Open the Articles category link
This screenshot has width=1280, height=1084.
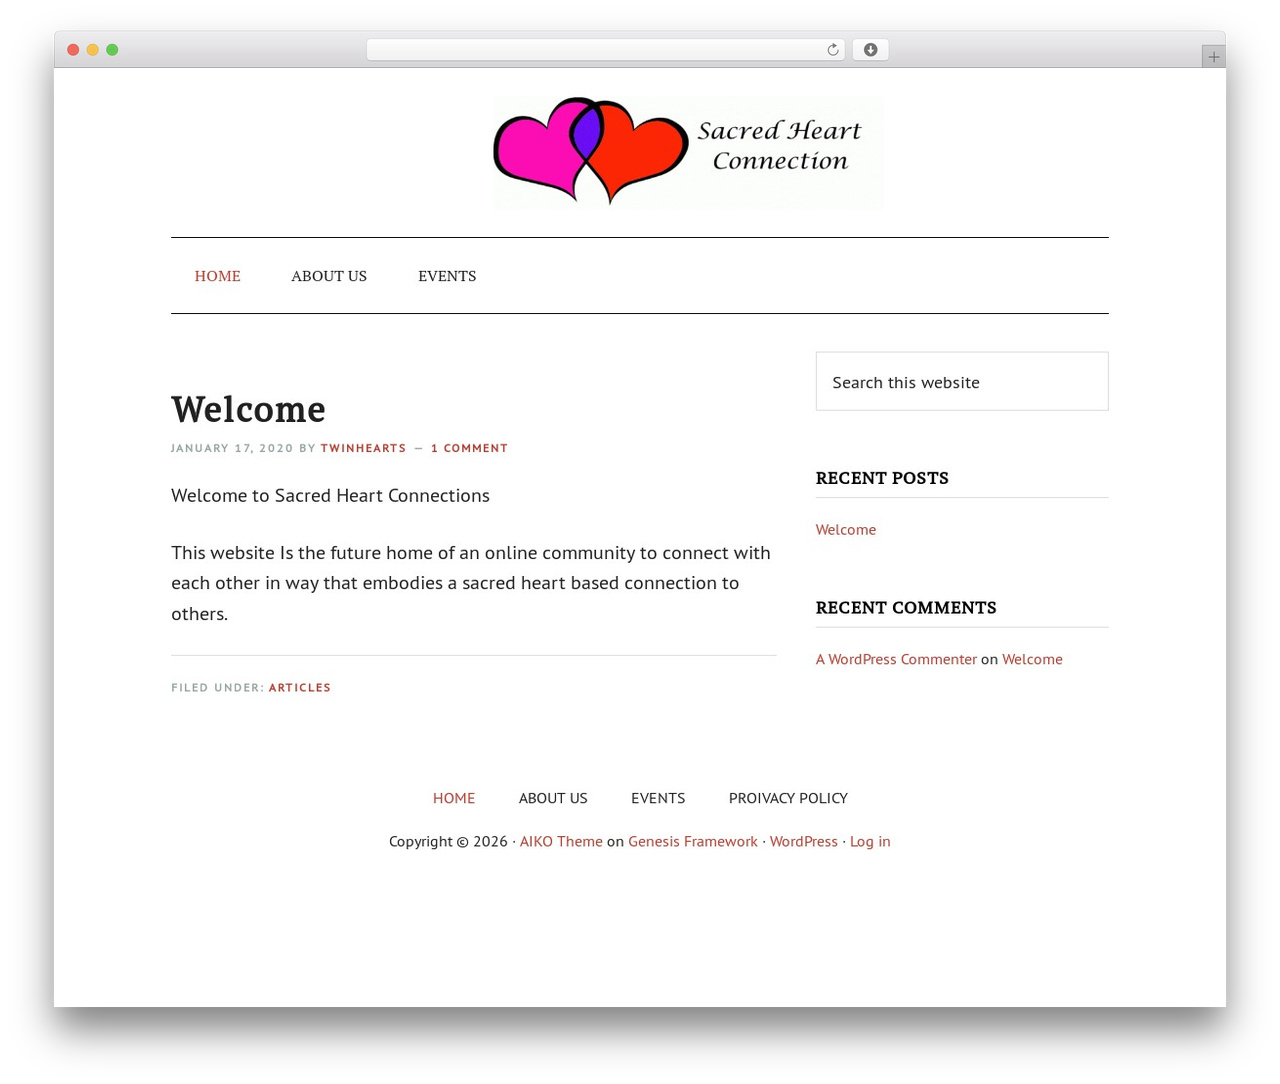pyautogui.click(x=300, y=688)
